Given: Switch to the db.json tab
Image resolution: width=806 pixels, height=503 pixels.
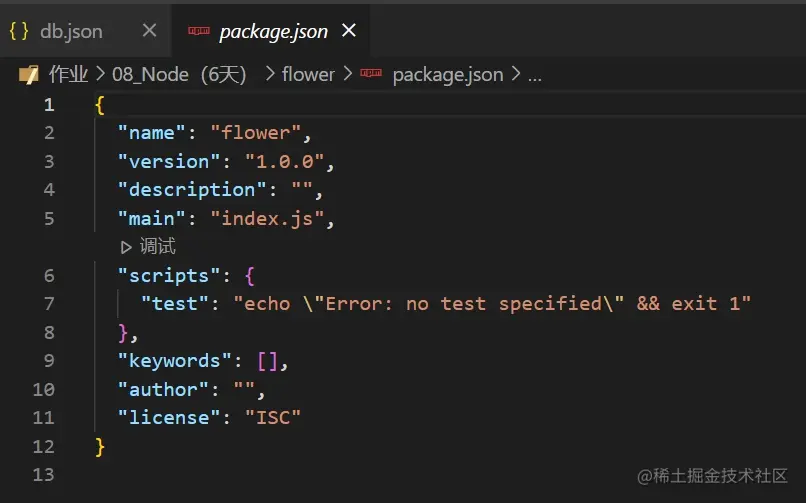Looking at the screenshot, I should tap(71, 31).
